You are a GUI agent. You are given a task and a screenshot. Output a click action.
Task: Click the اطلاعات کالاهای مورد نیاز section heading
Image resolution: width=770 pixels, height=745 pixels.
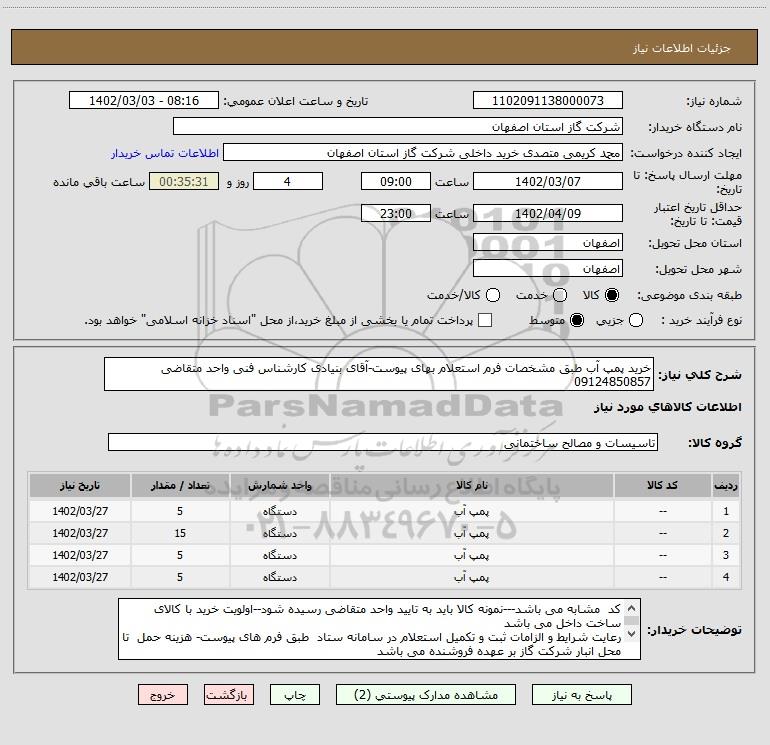pos(668,407)
